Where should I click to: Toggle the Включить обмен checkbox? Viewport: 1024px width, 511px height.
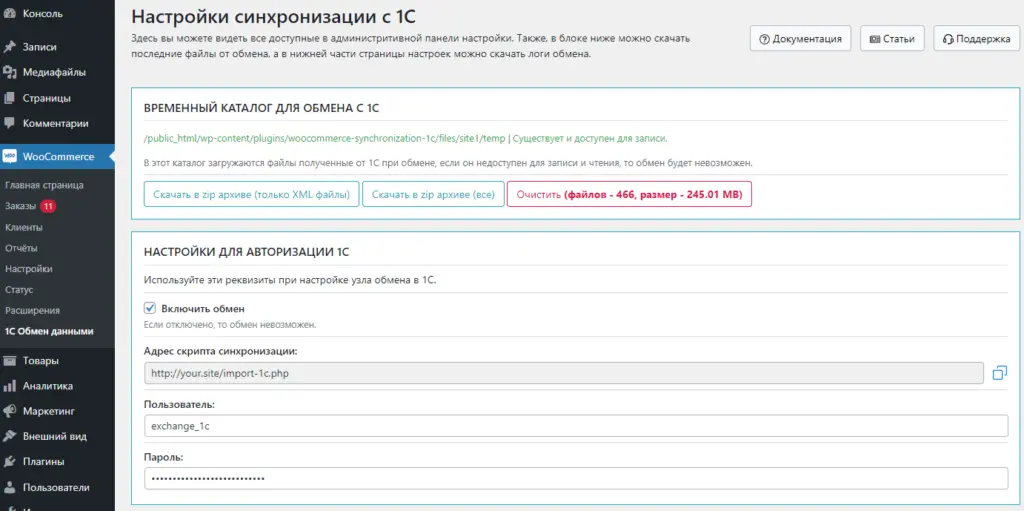click(x=150, y=308)
